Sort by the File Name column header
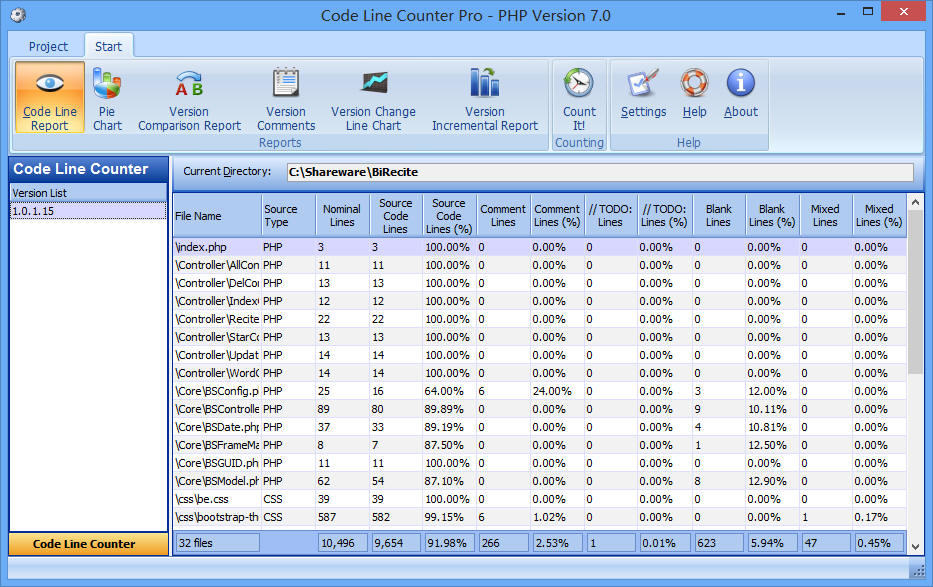933x587 pixels. (216, 214)
